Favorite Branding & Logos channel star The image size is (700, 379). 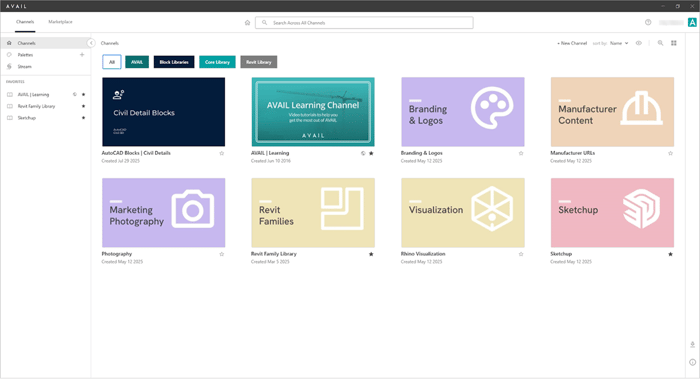pos(521,153)
